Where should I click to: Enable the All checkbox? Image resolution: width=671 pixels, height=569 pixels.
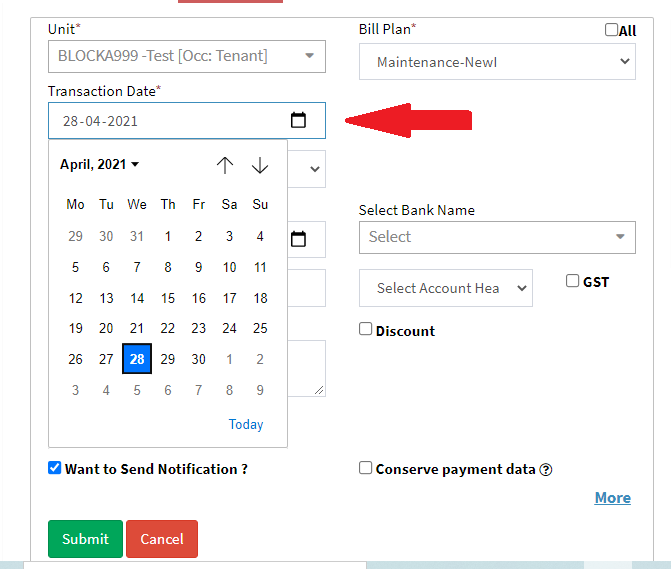tap(612, 30)
